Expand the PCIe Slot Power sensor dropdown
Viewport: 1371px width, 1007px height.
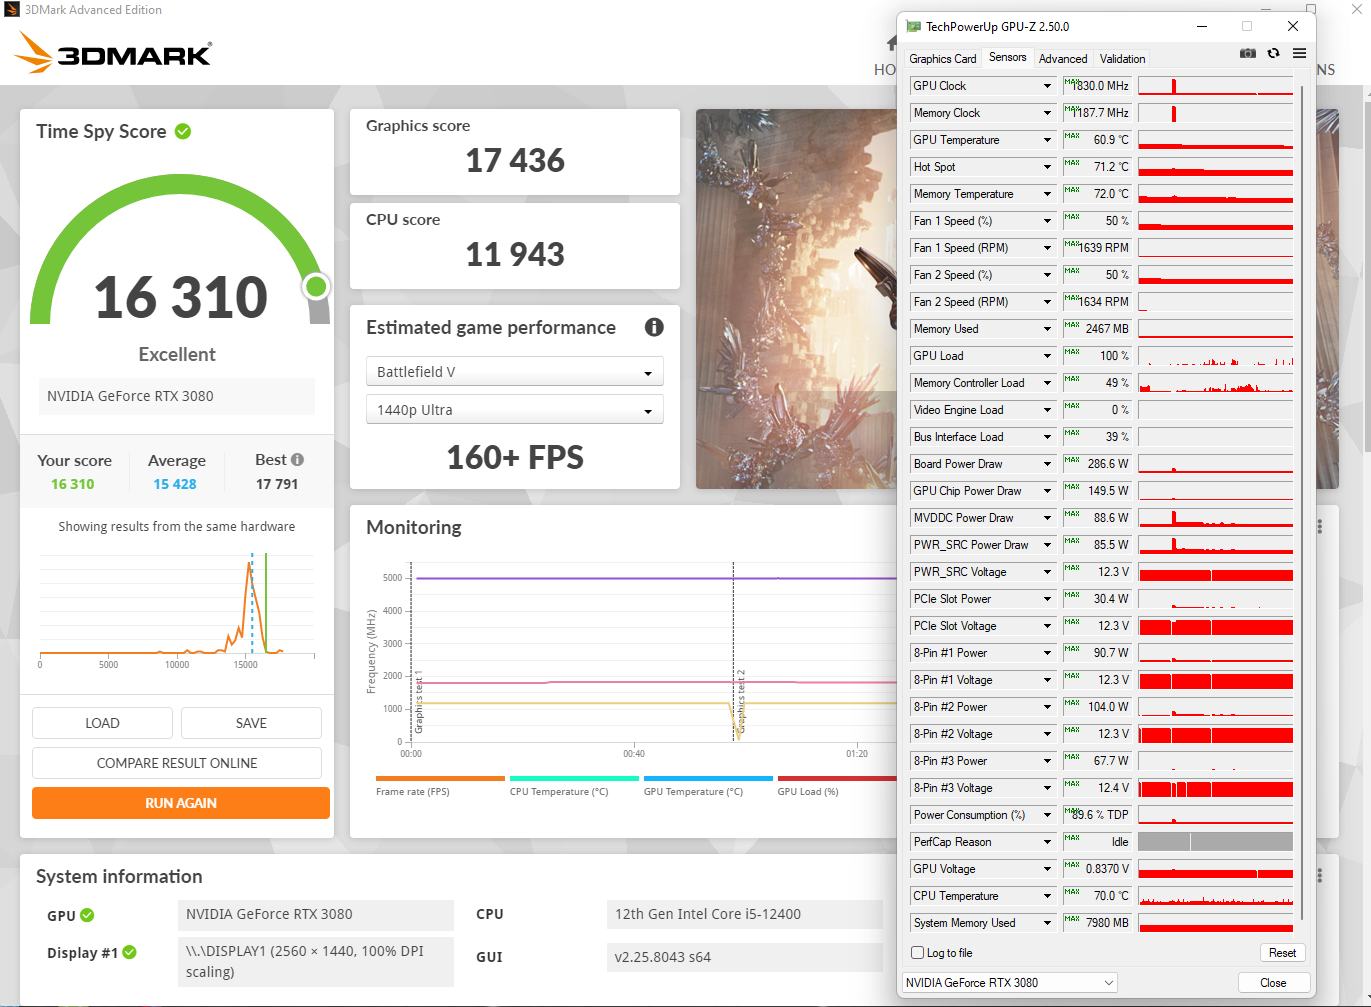[x=1047, y=599]
